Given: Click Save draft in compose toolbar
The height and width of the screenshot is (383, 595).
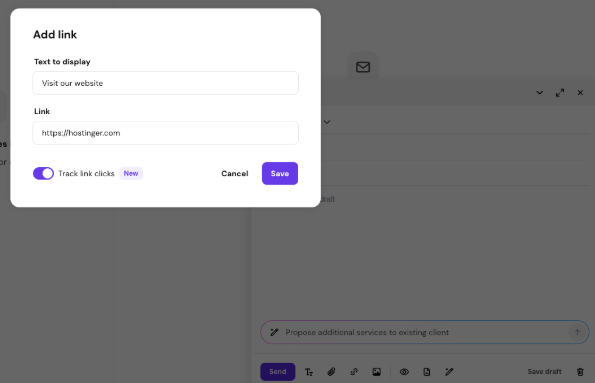Looking at the screenshot, I should click(x=544, y=372).
